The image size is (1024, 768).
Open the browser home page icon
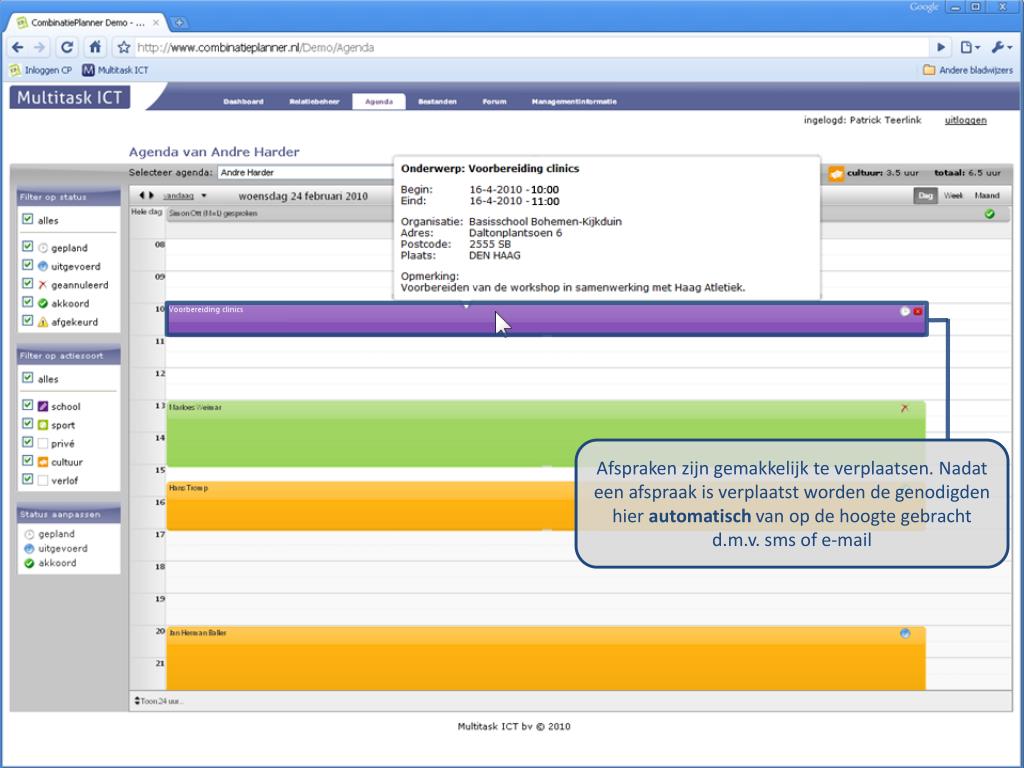(x=95, y=48)
